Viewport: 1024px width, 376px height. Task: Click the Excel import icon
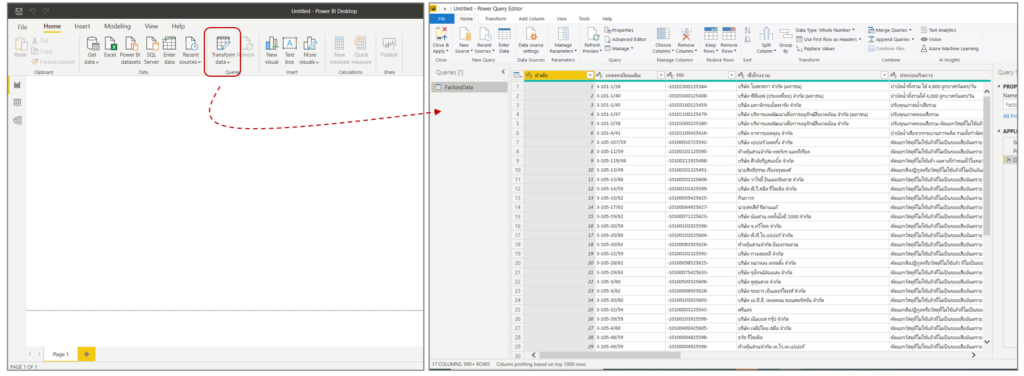(x=111, y=43)
